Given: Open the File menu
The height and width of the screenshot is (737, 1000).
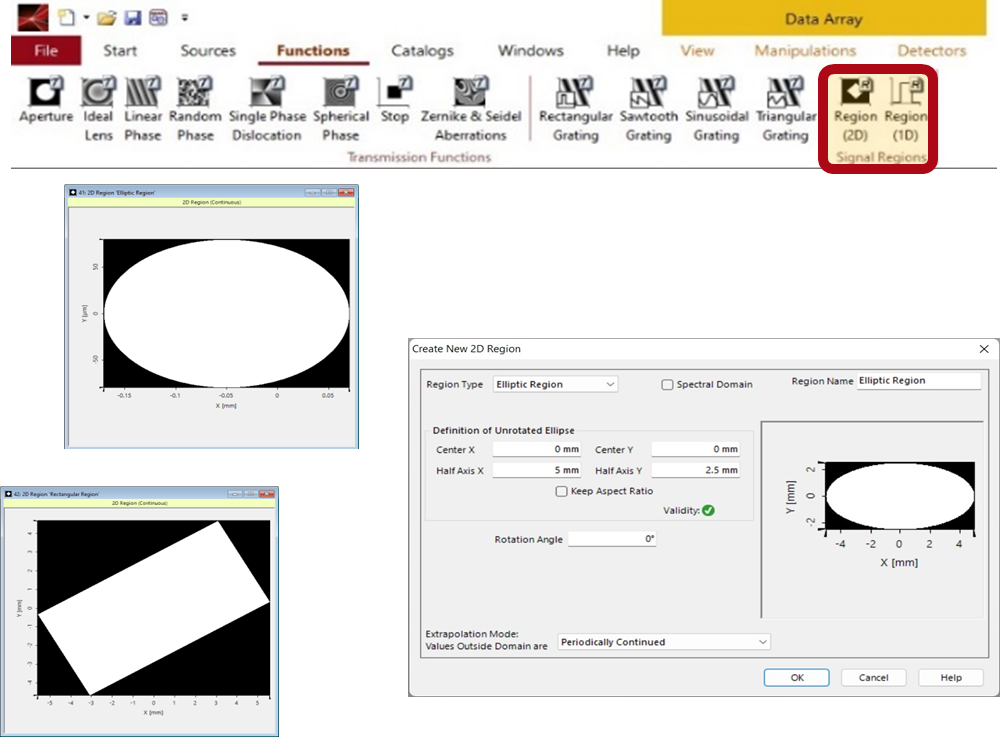Looking at the screenshot, I should point(46,50).
